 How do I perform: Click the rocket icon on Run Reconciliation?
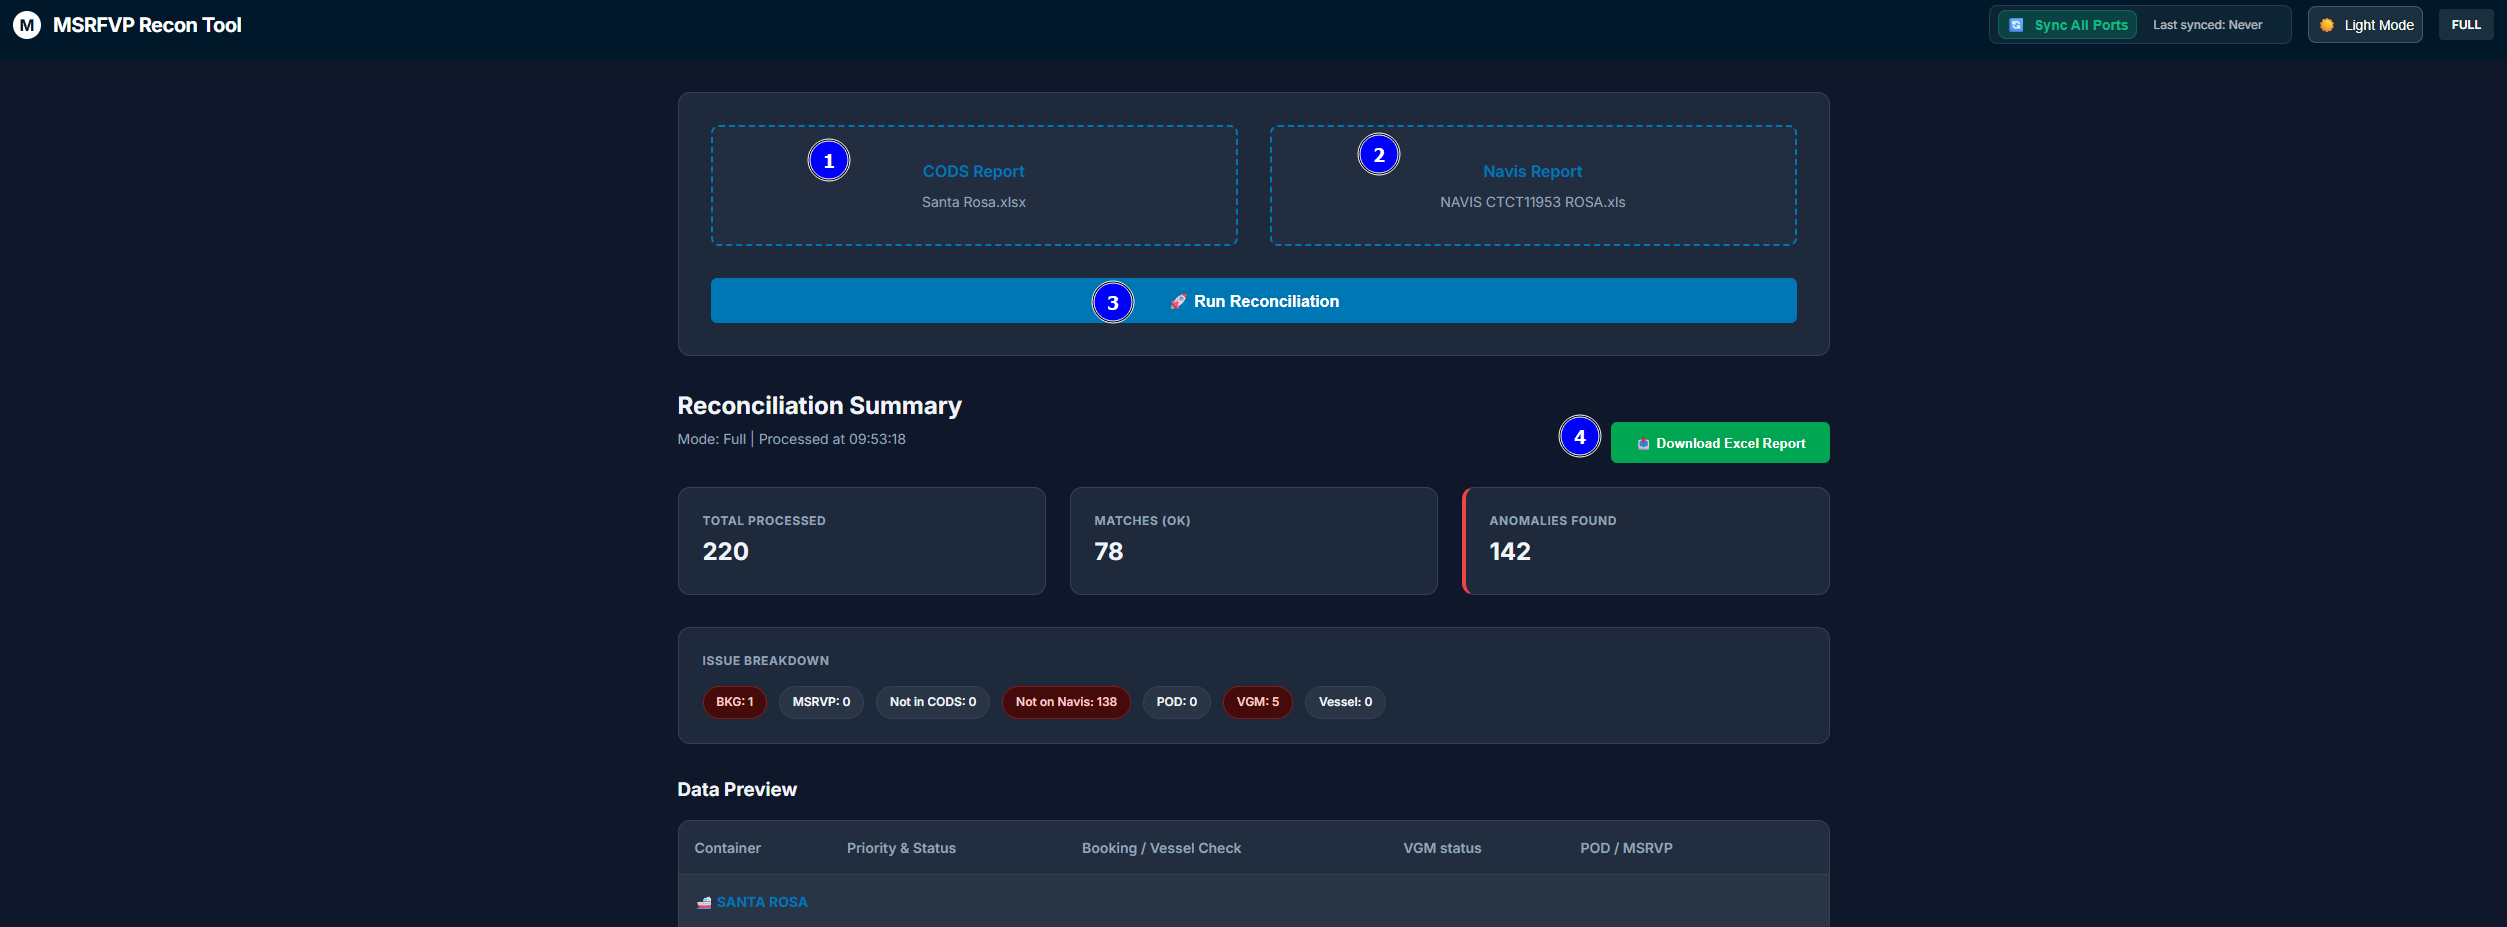point(1178,301)
